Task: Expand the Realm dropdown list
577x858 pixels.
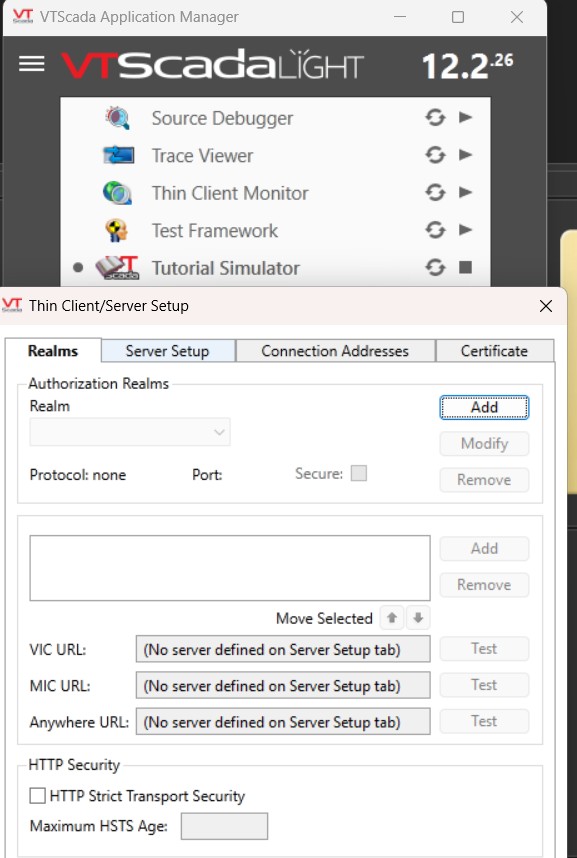Action: pyautogui.click(x=130, y=432)
